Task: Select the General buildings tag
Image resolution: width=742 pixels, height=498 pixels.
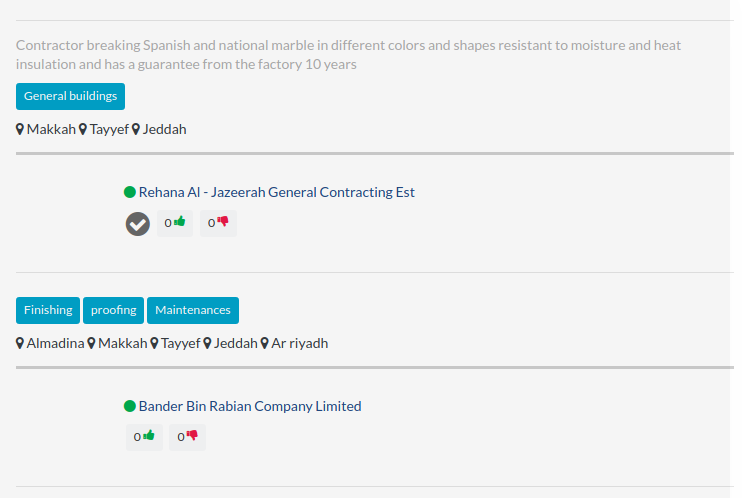Action: click(x=71, y=97)
